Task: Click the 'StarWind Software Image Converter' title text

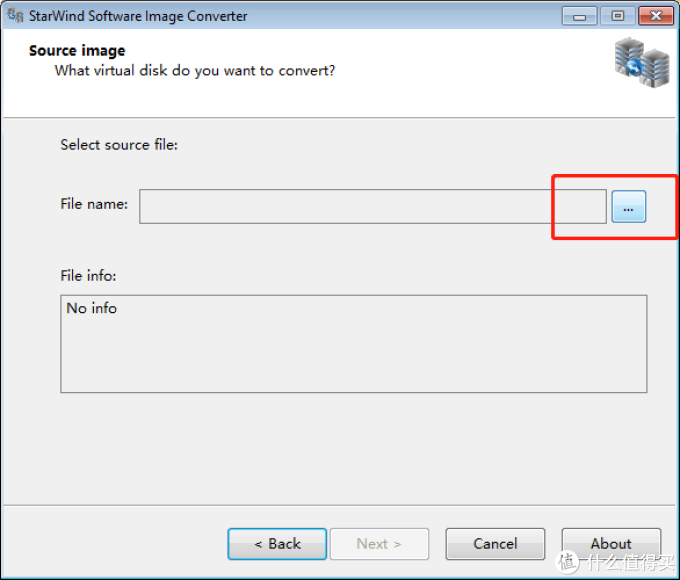Action: (138, 16)
